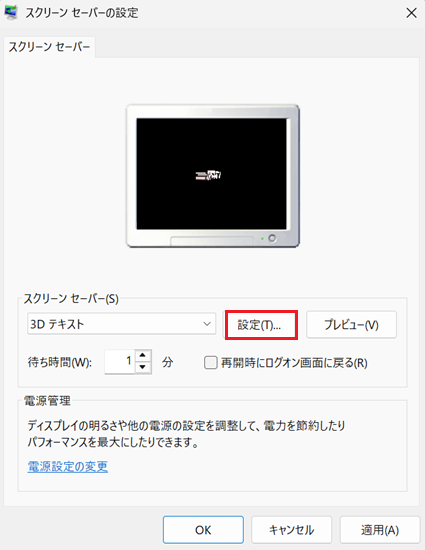Open the 電源設定の変更 link
This screenshot has width=425, height=550.
pos(68,467)
